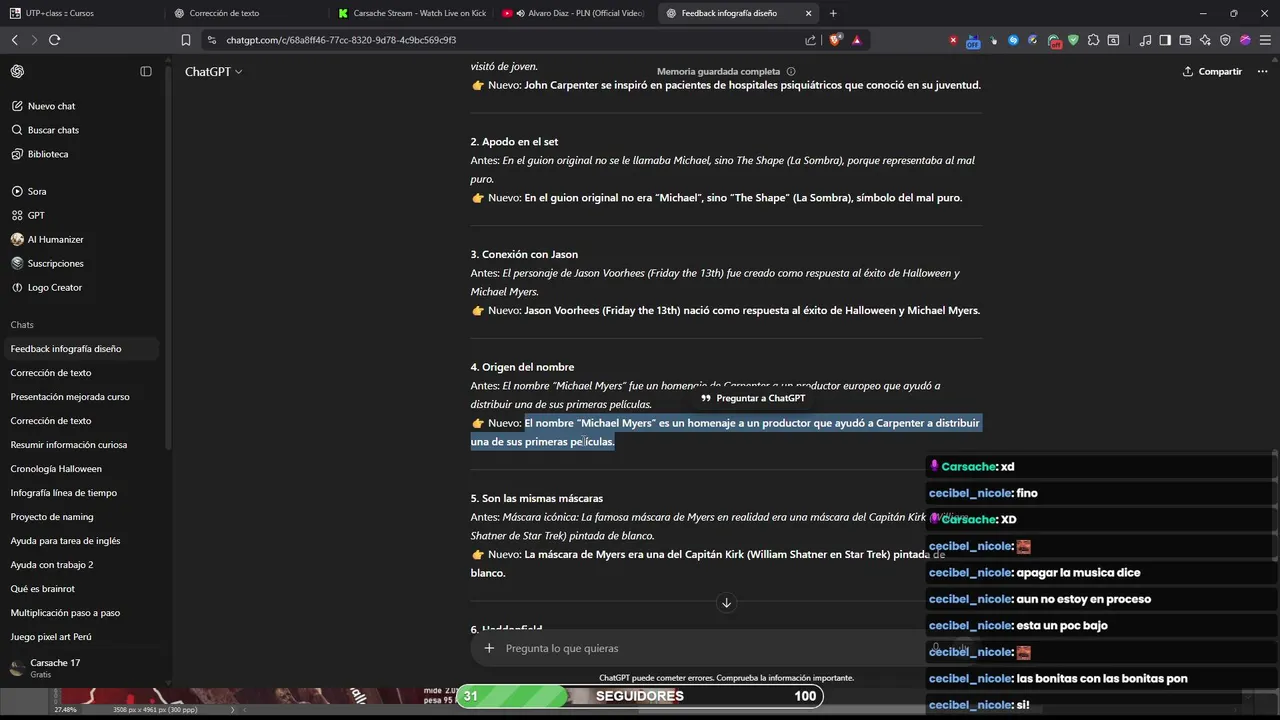Open the browser hamburger main menu
The width and height of the screenshot is (1280, 720).
pos(1265,40)
